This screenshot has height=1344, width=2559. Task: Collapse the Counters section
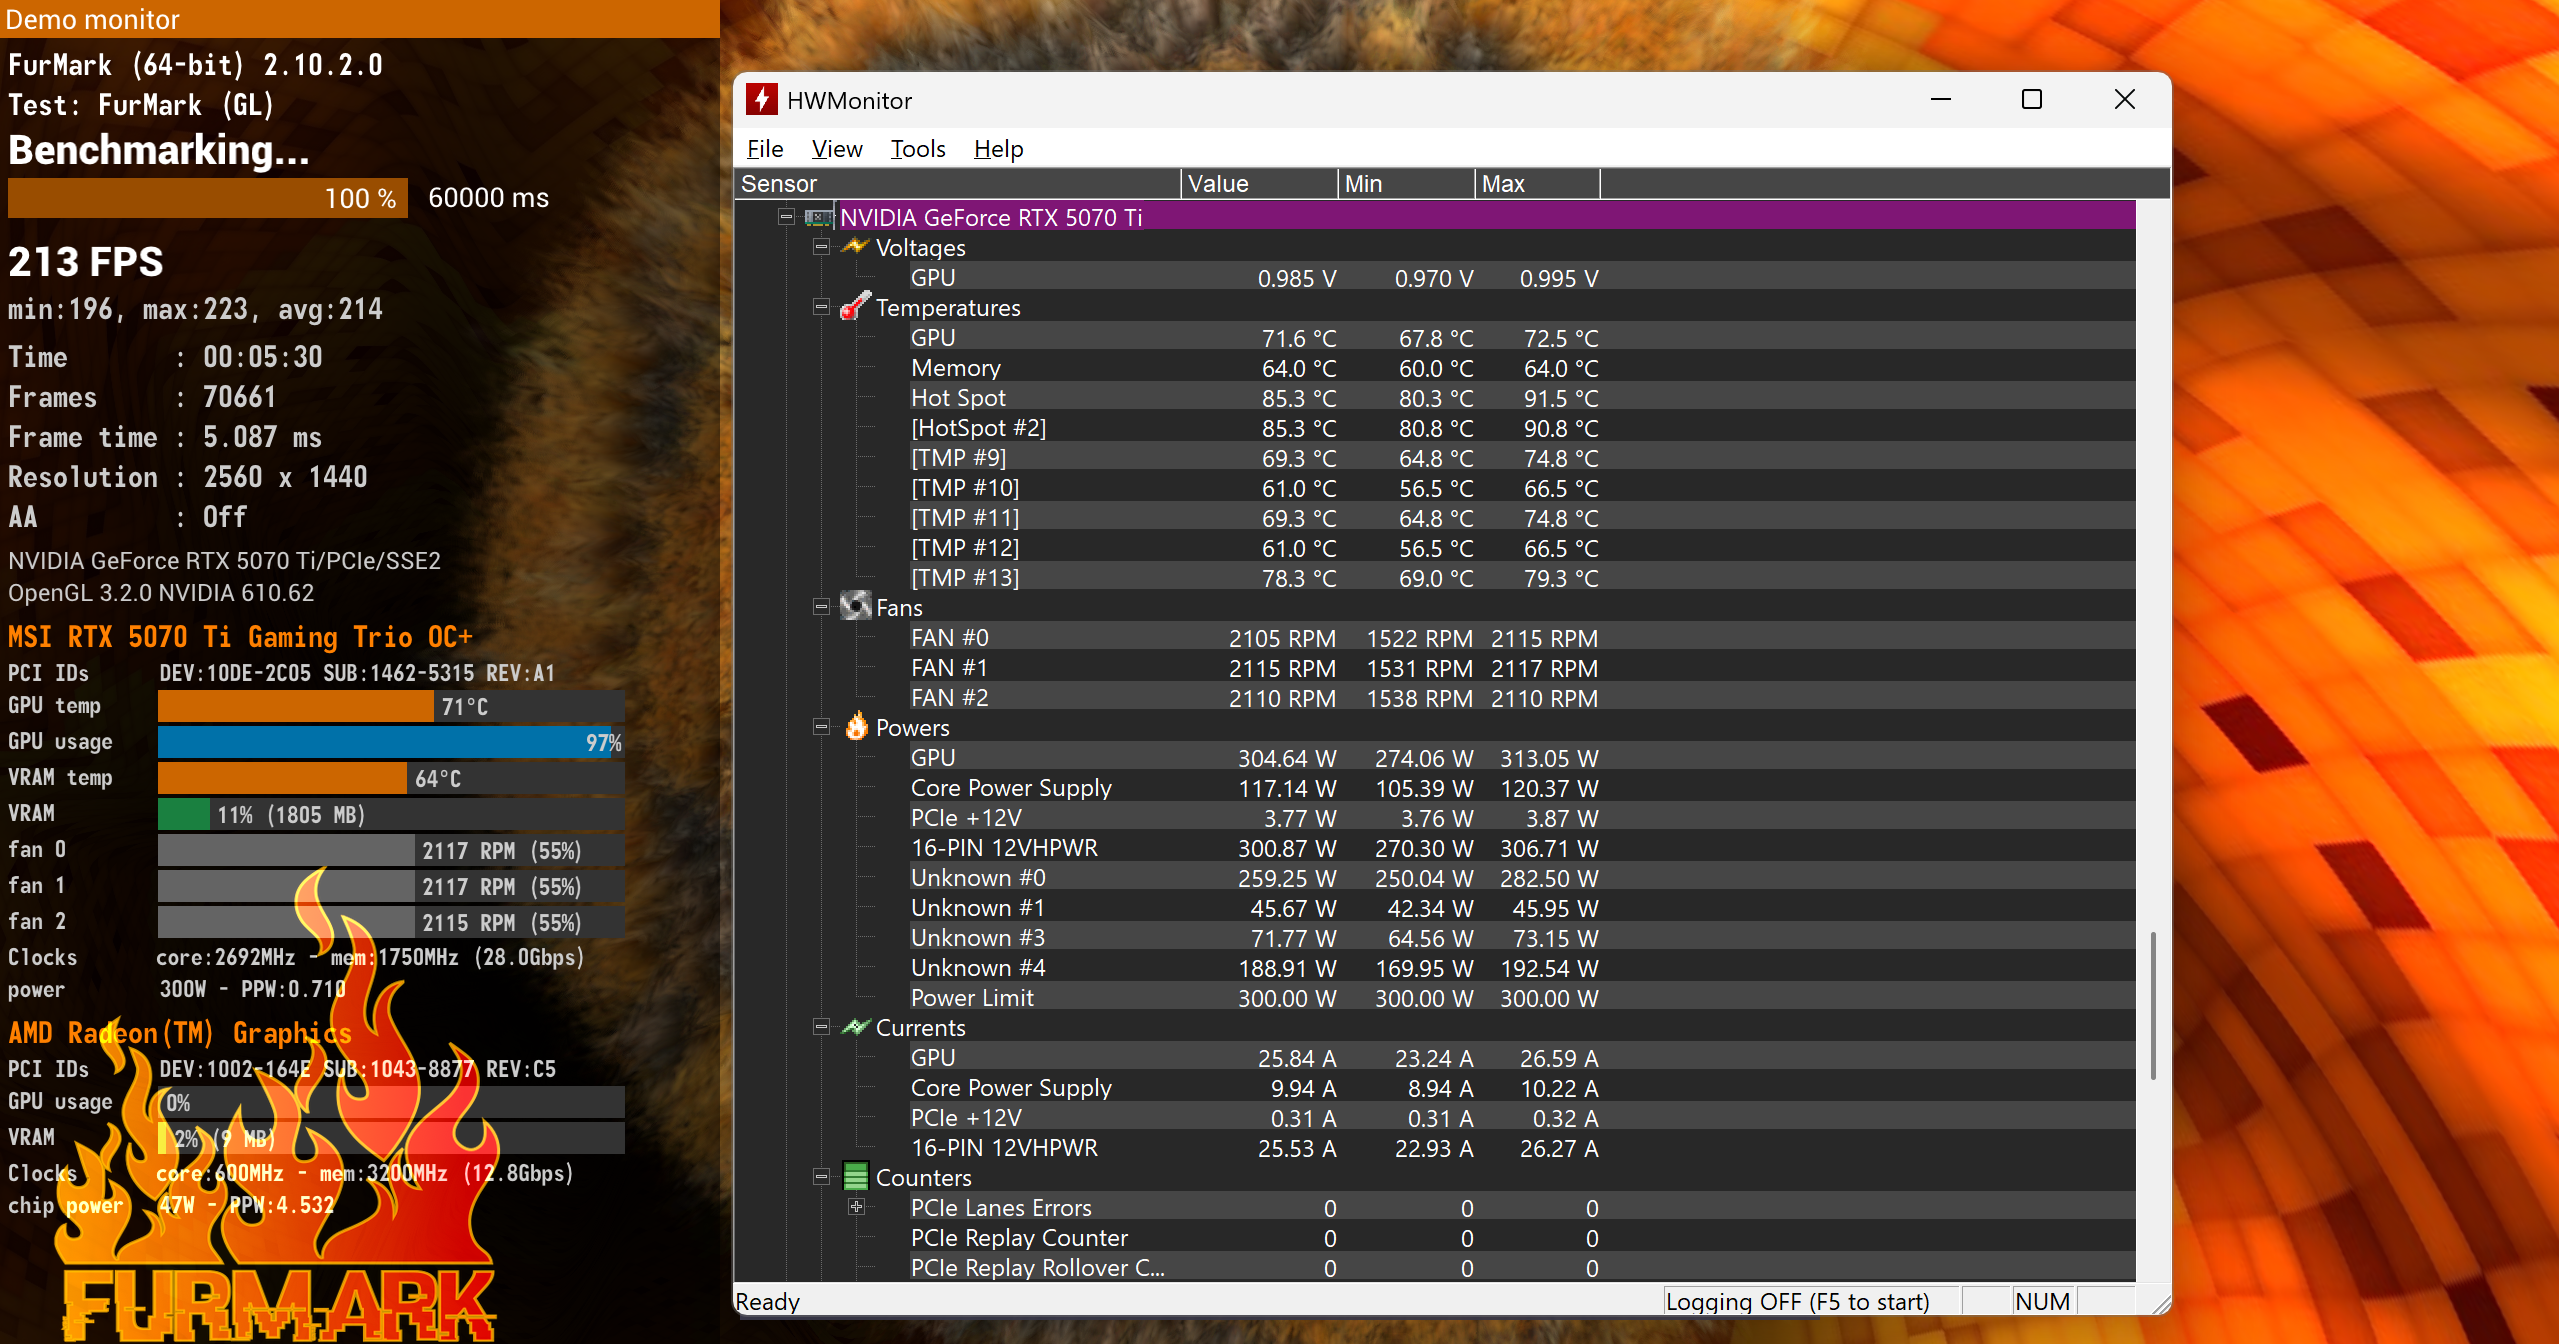click(821, 1176)
